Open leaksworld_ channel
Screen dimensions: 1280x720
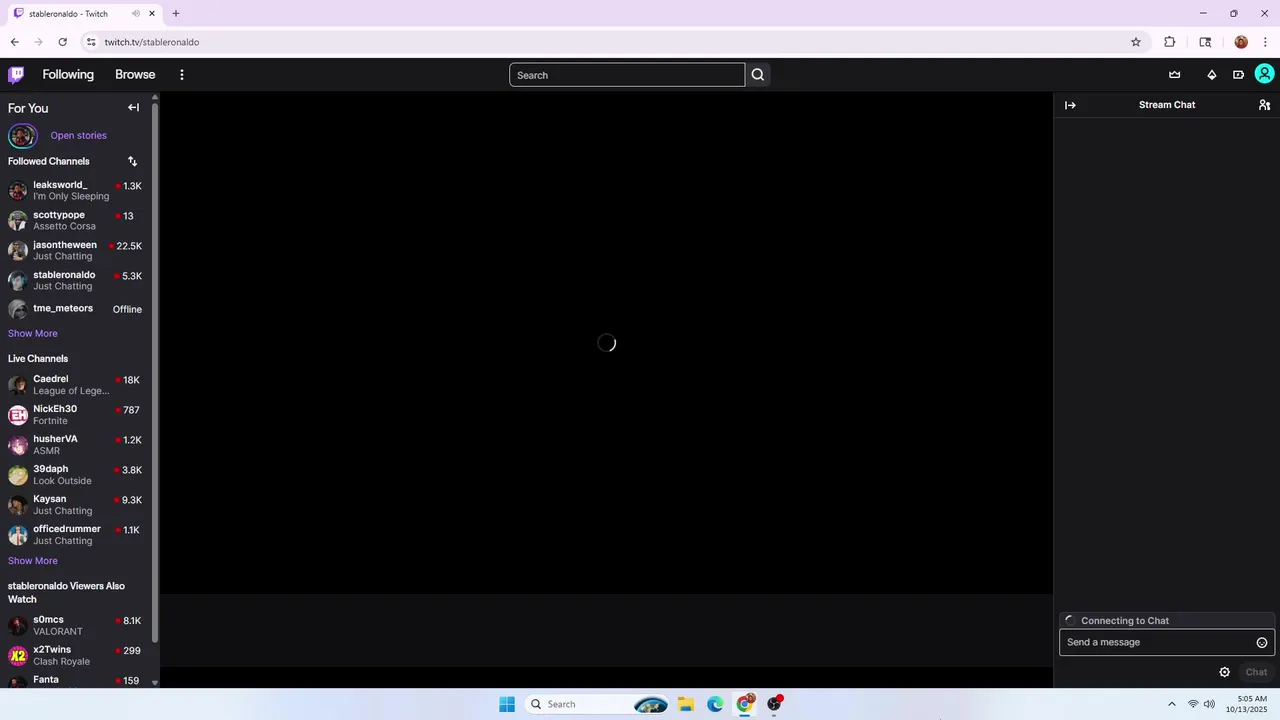point(76,190)
